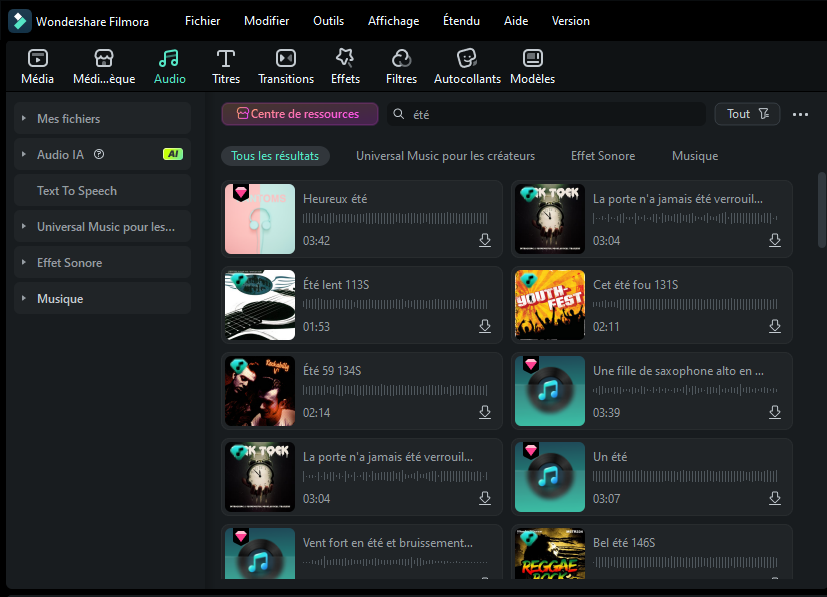
Task: Switch to the Titres panel icon
Action: pos(225,58)
